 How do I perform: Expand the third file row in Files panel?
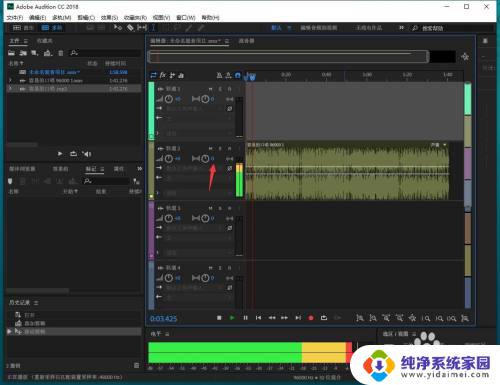10,89
